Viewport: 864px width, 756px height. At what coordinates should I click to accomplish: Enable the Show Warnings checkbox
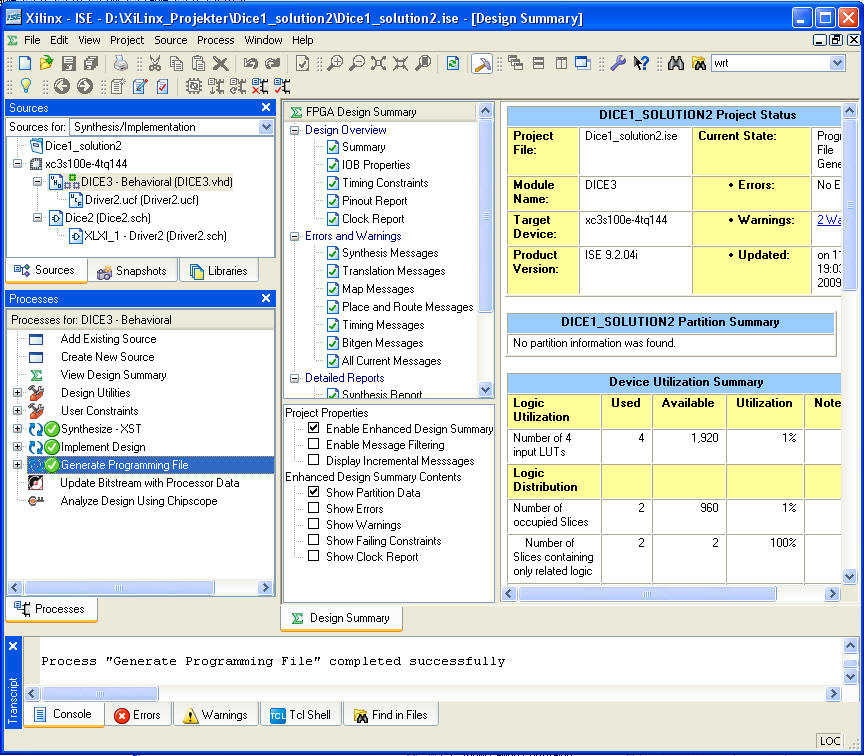314,524
